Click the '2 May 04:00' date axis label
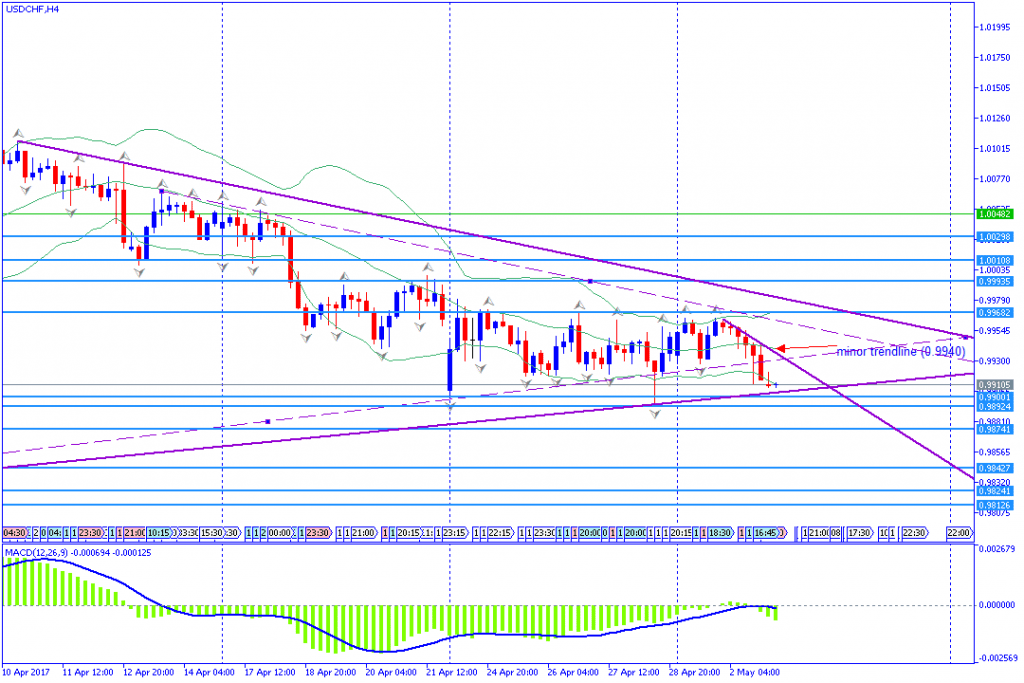 (x=753, y=672)
